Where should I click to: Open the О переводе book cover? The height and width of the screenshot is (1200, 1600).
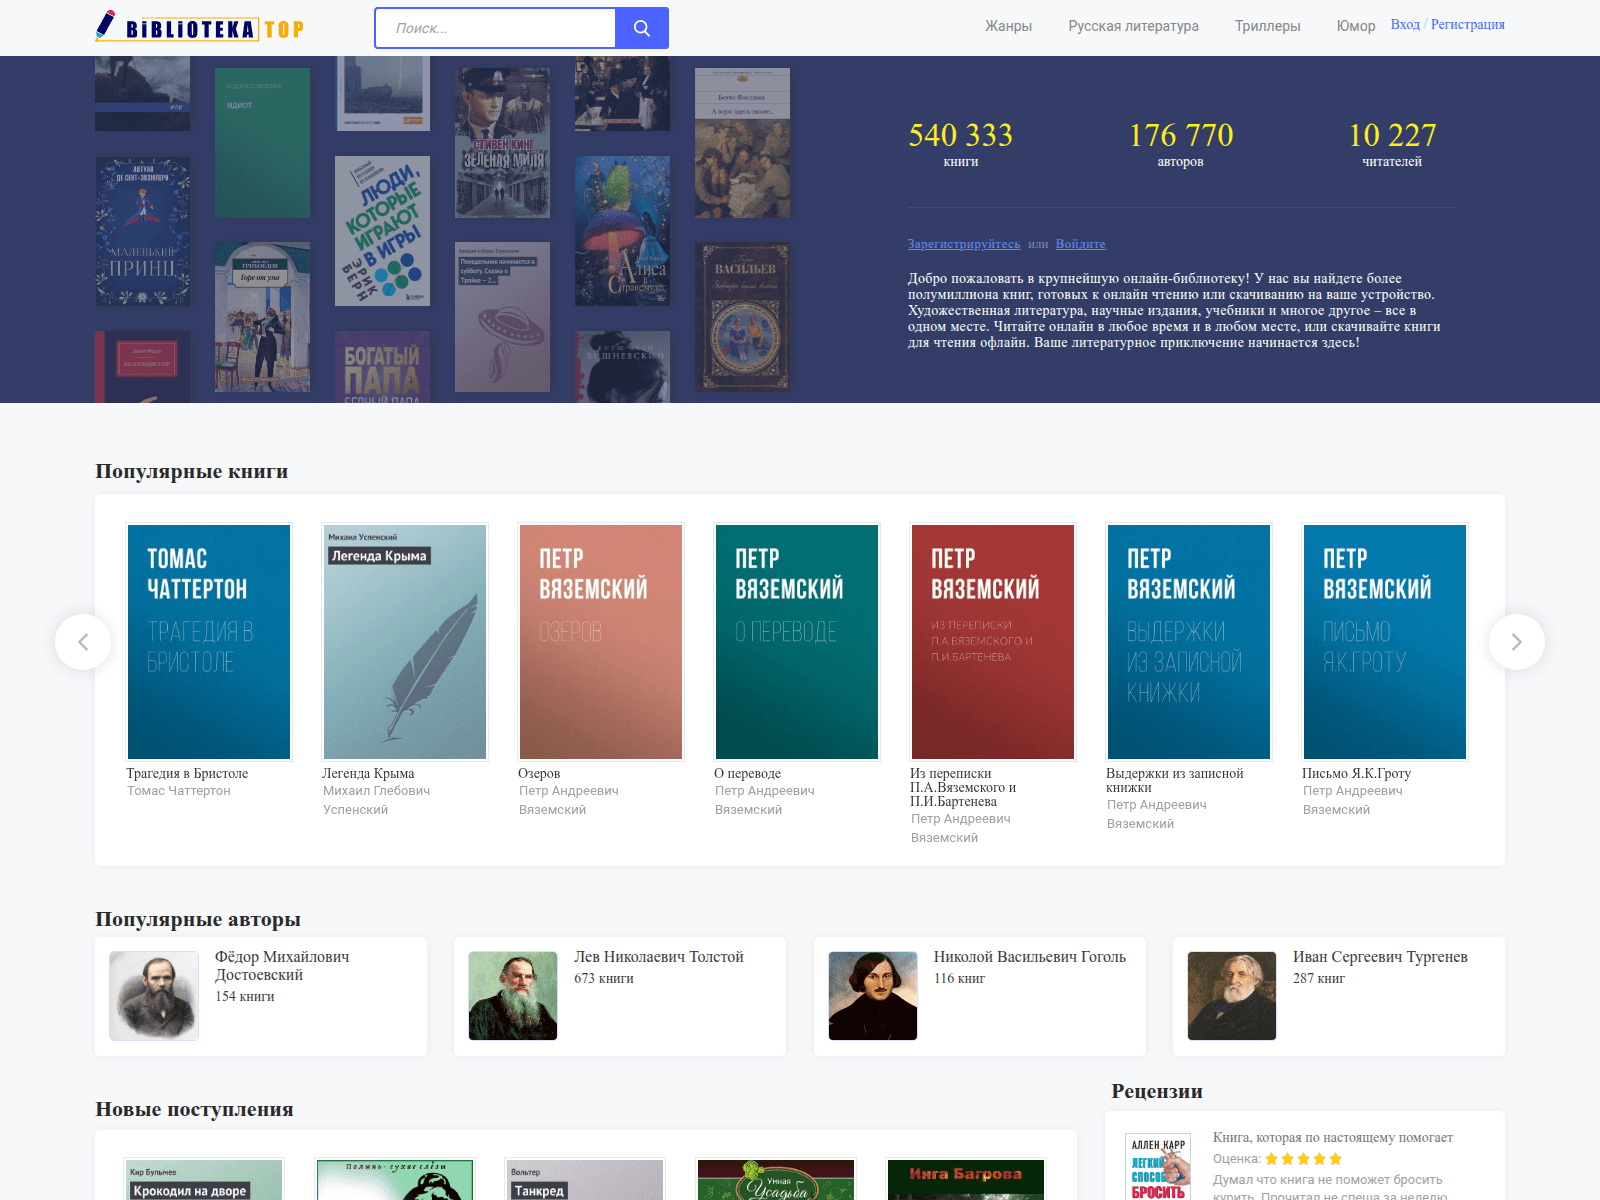pos(797,642)
